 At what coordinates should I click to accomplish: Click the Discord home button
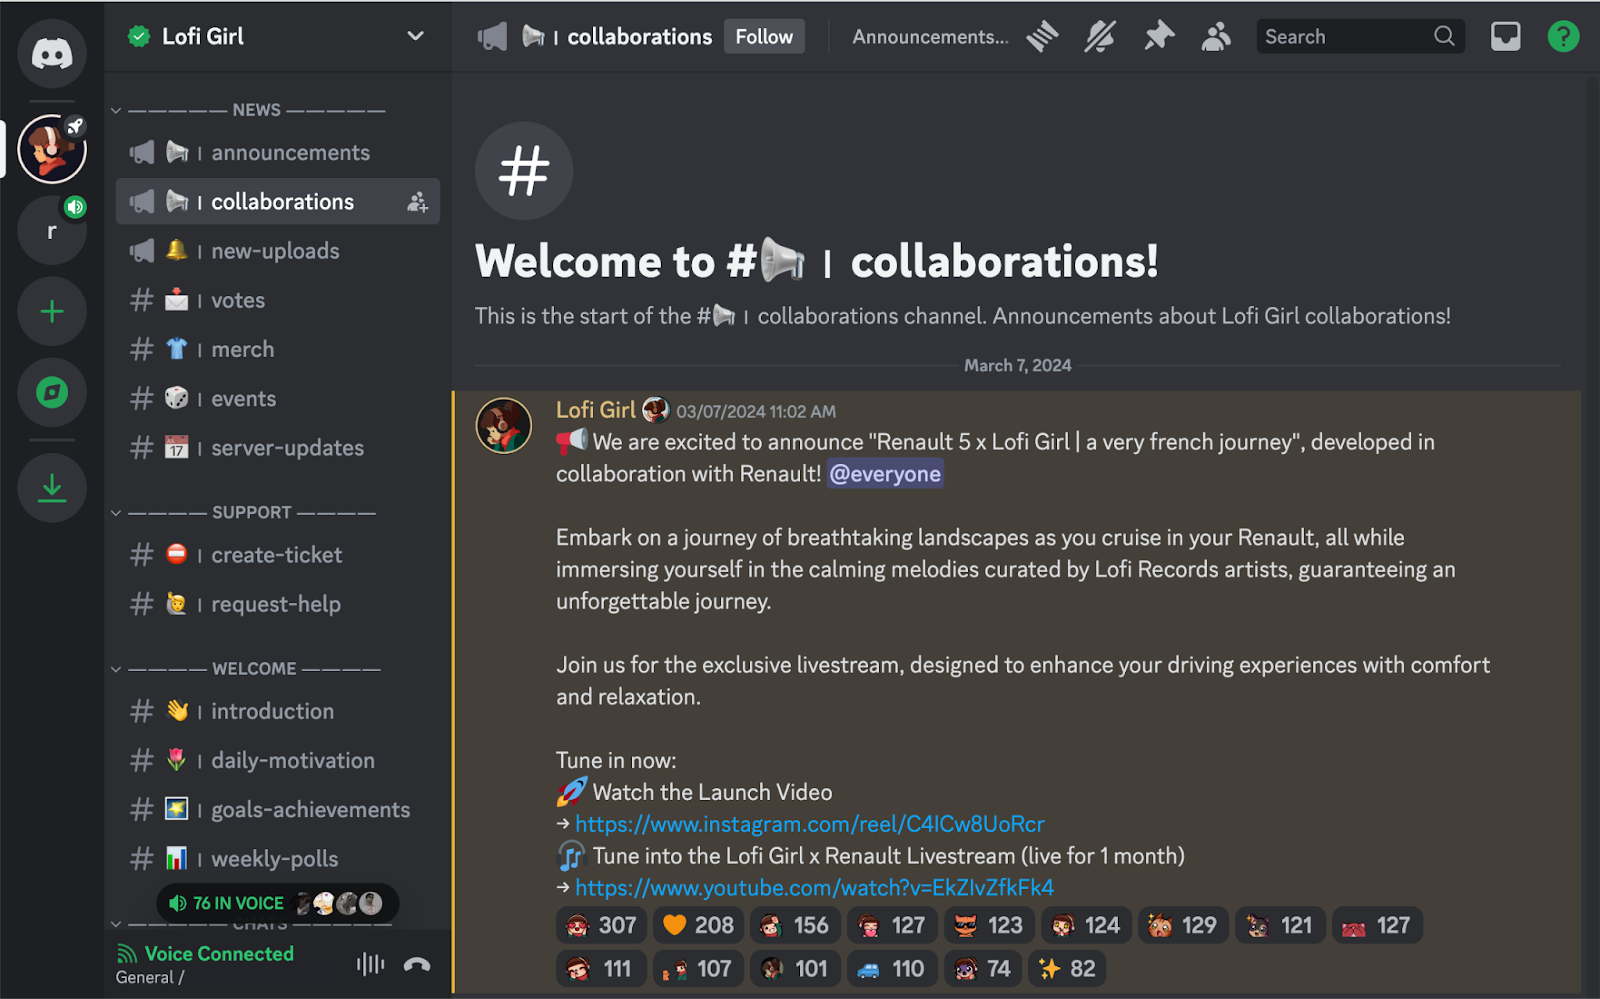pos(52,53)
